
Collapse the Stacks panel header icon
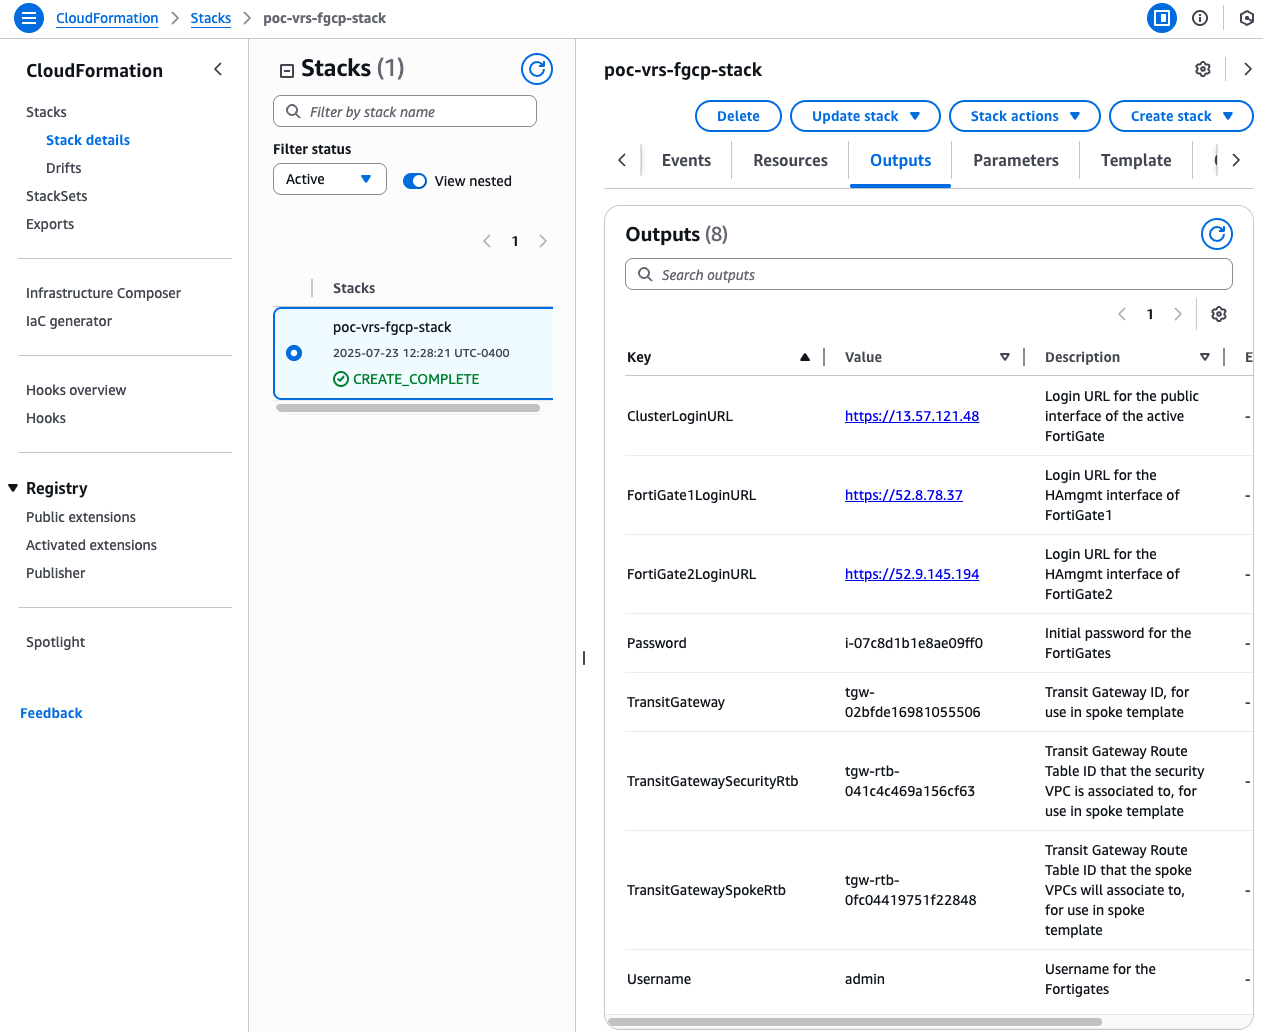pos(287,70)
